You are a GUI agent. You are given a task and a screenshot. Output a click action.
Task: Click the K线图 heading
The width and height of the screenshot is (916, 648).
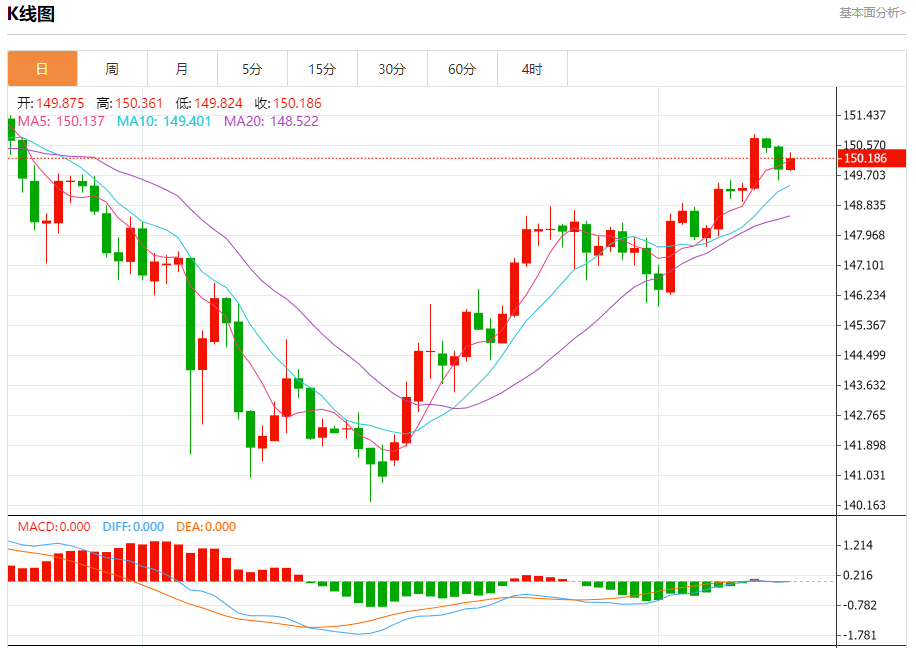coord(31,13)
